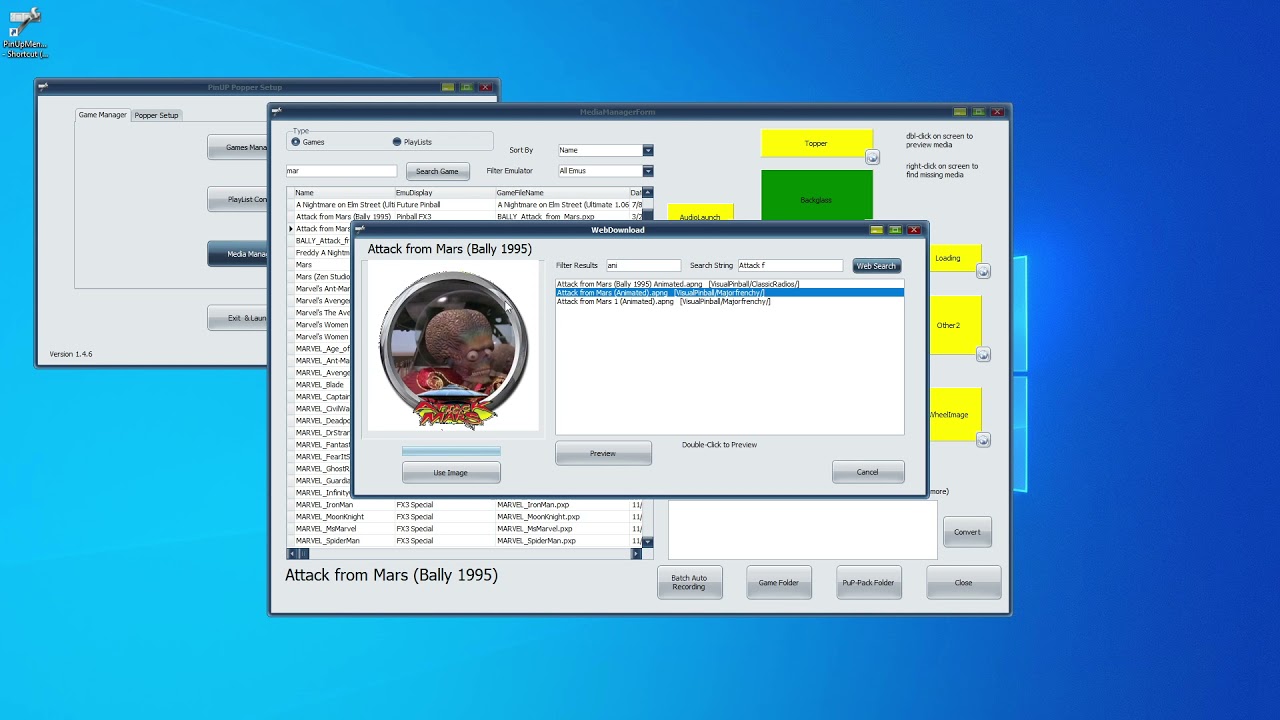
Task: Click the green Backglass media box
Action: point(817,196)
